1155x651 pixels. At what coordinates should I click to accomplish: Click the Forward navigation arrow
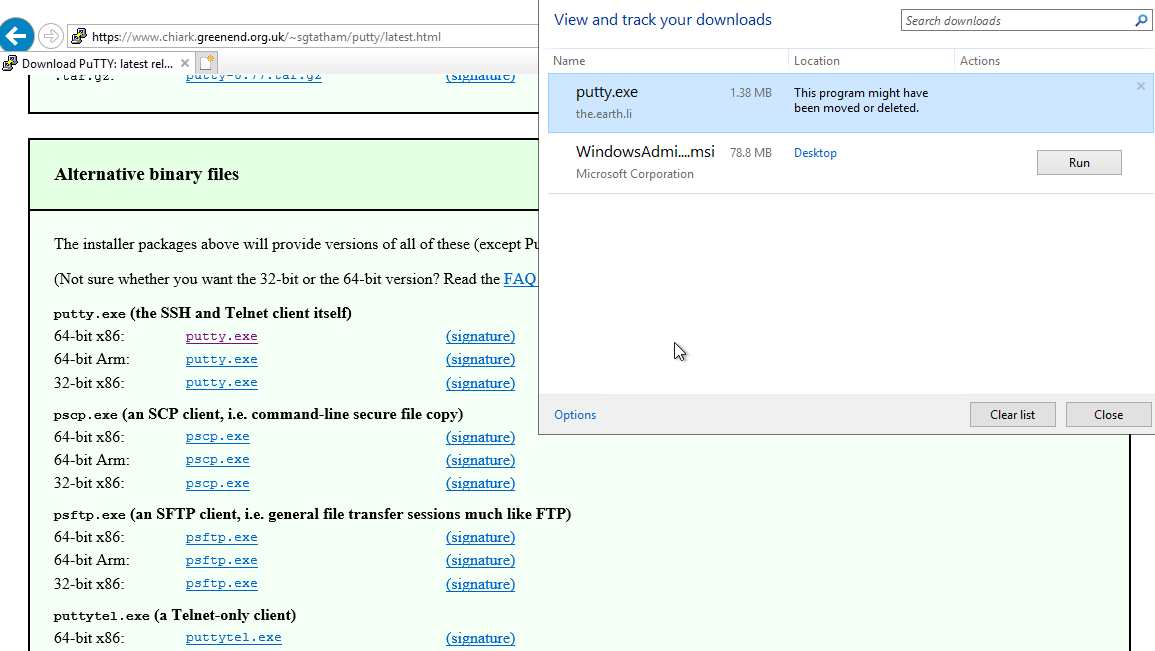[50, 37]
